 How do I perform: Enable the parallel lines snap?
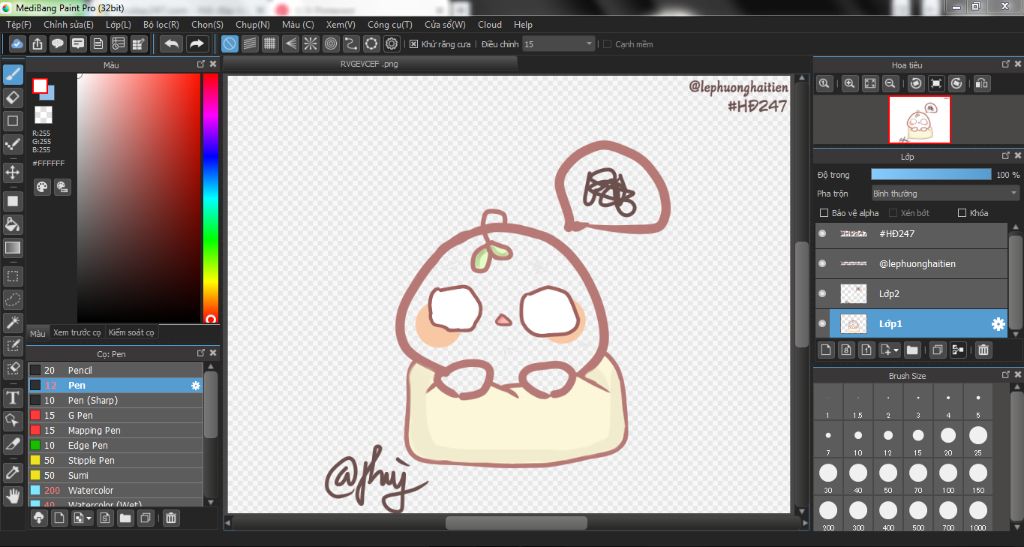(249, 44)
